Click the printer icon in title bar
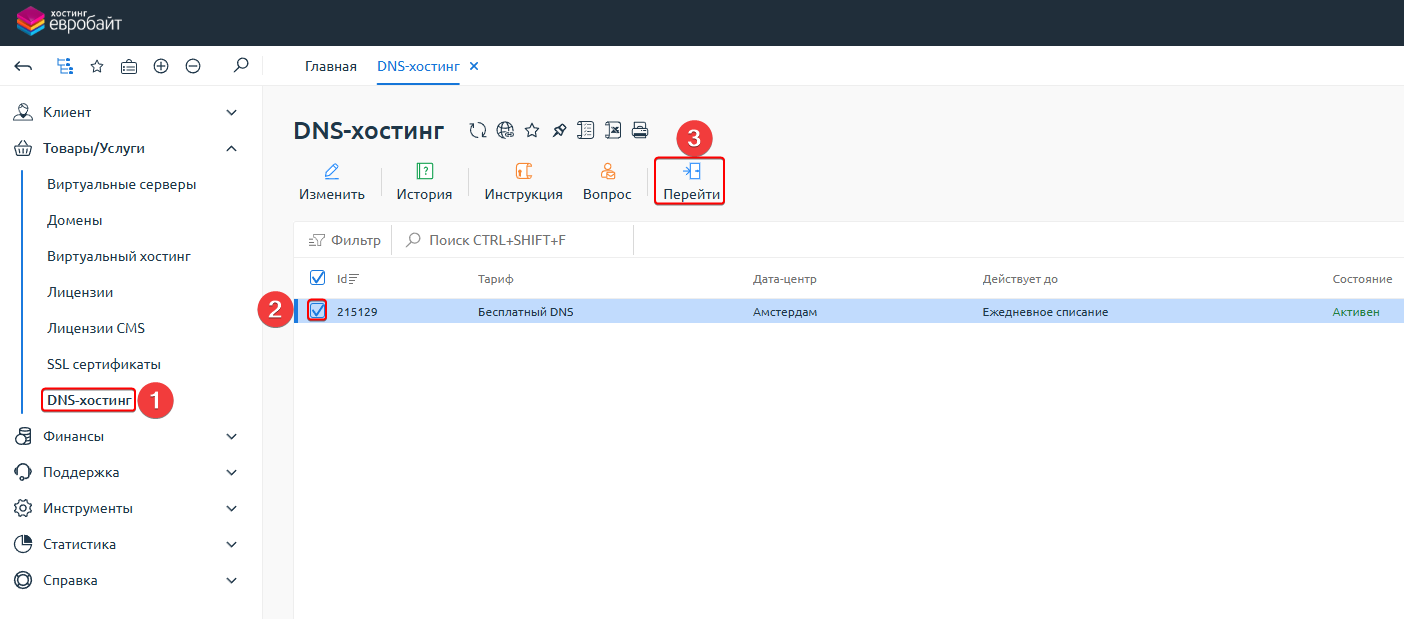This screenshot has height=619, width=1404. click(640, 130)
